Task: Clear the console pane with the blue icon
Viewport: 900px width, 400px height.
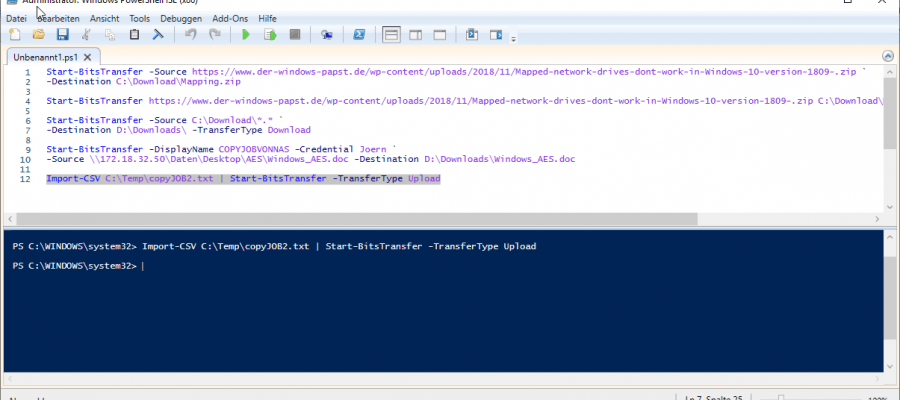Action: [x=157, y=35]
